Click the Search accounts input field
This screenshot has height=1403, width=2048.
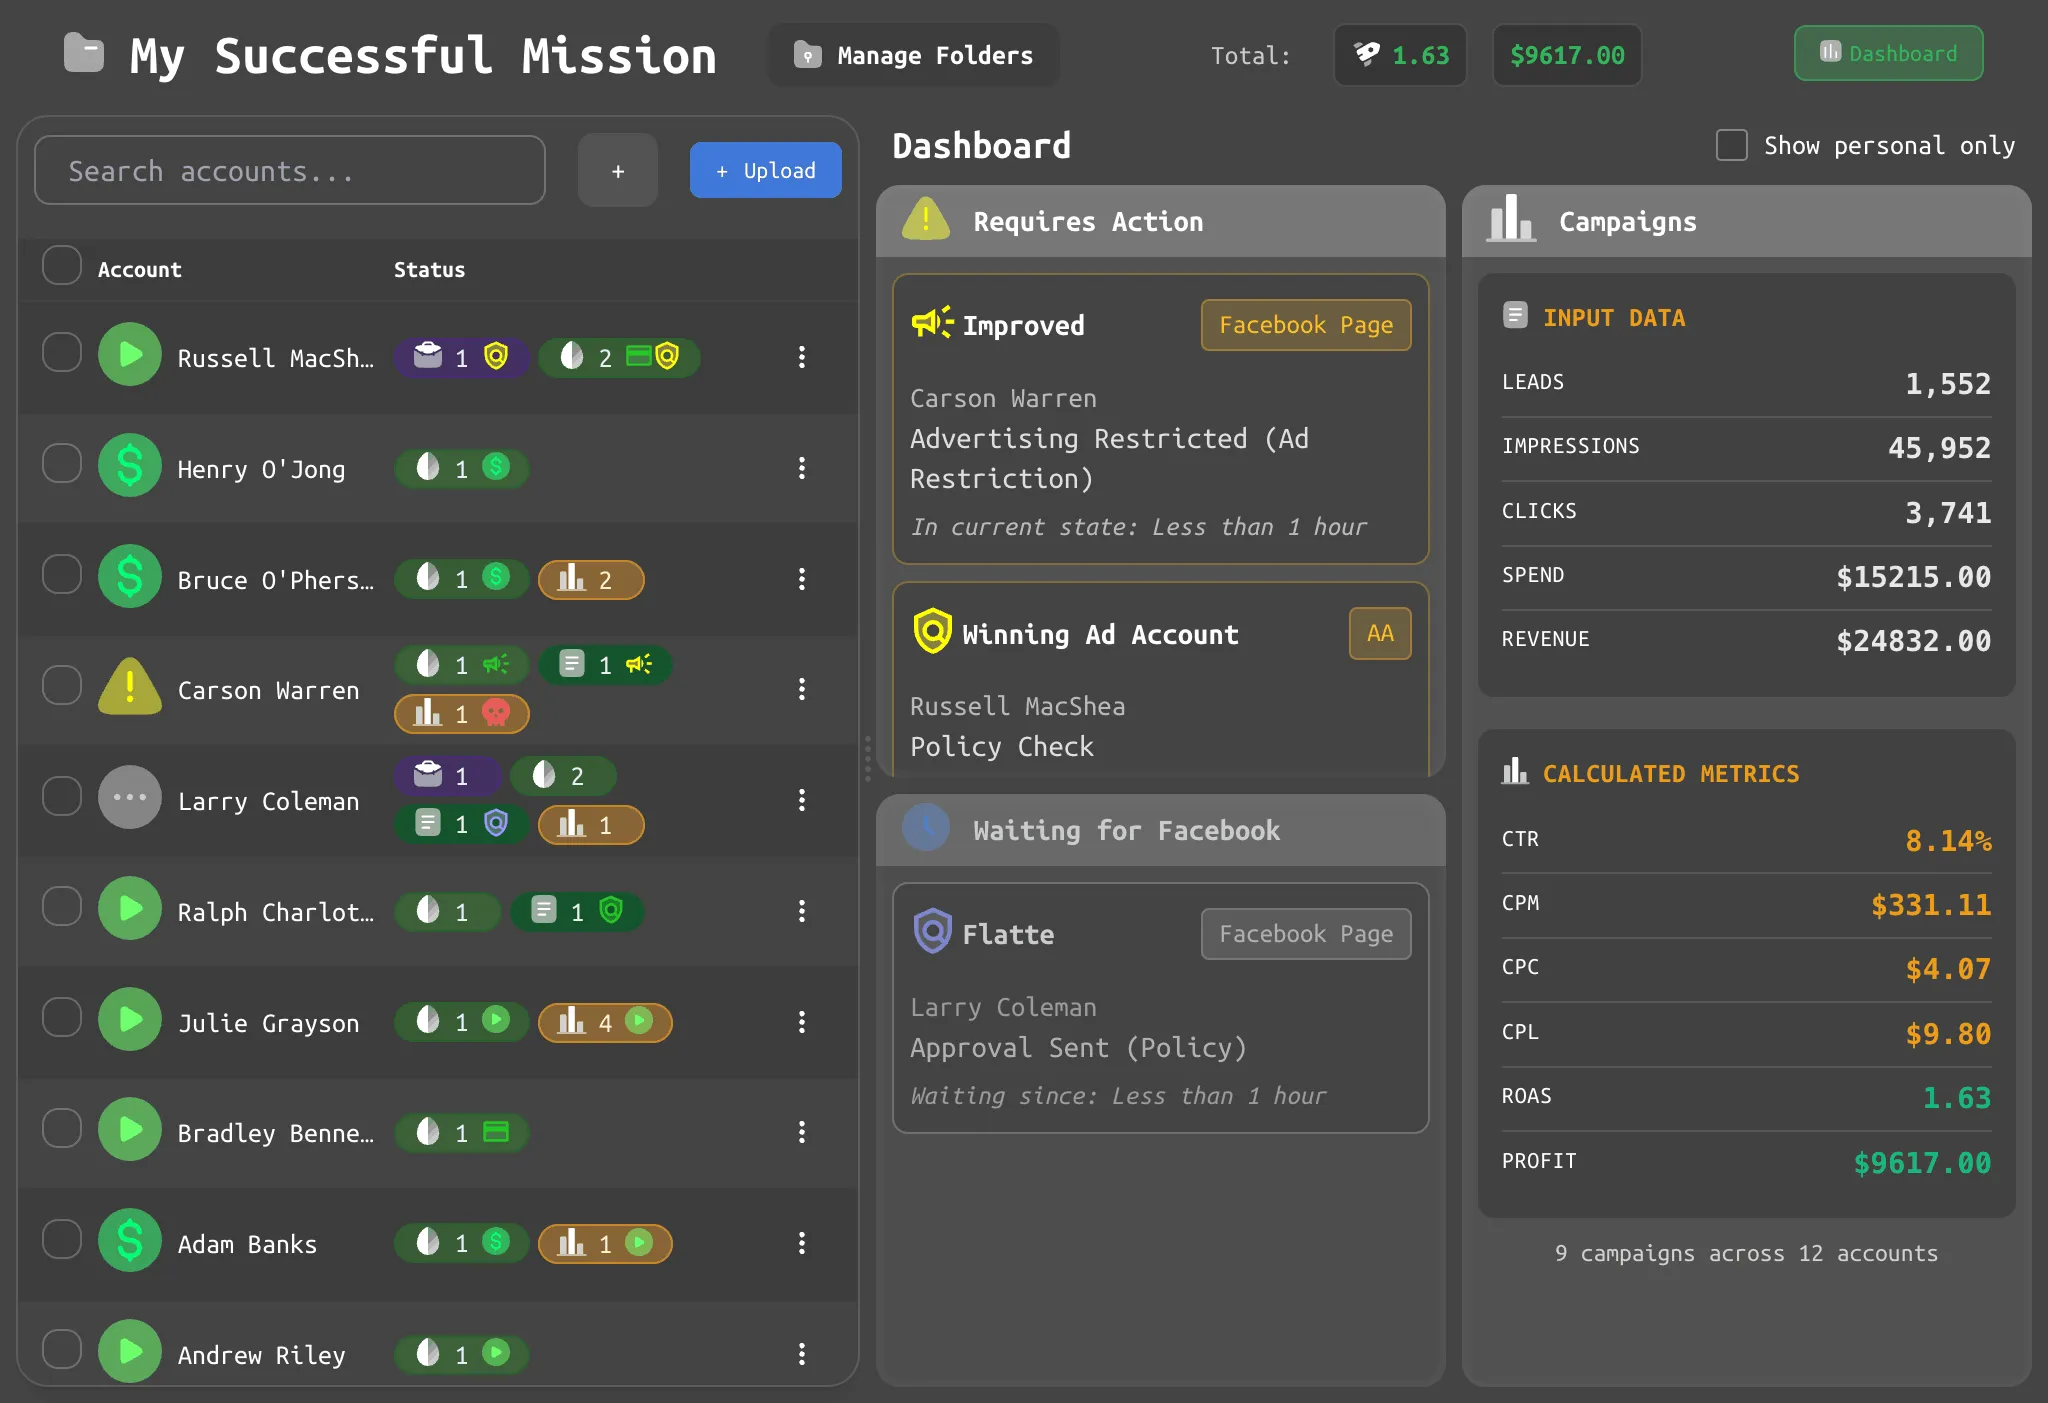(x=288, y=170)
